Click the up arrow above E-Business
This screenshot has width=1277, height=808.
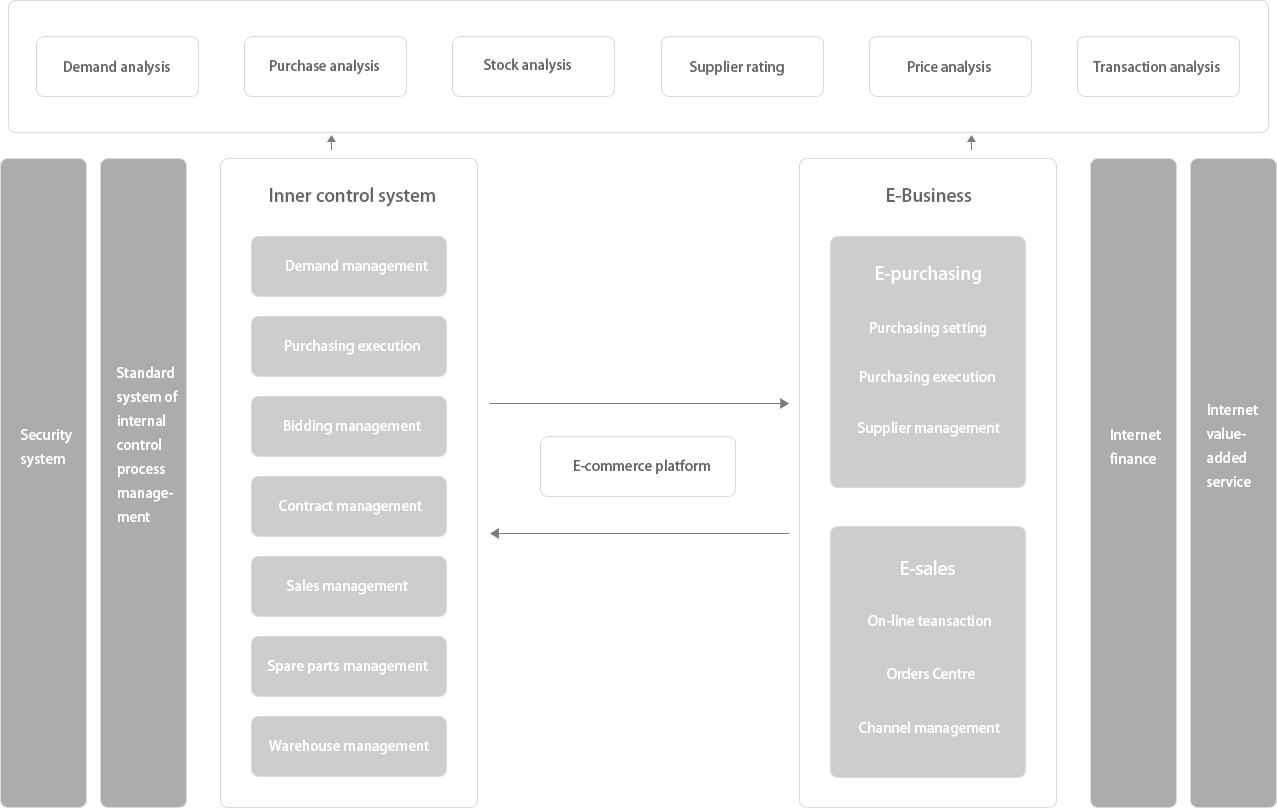click(971, 143)
